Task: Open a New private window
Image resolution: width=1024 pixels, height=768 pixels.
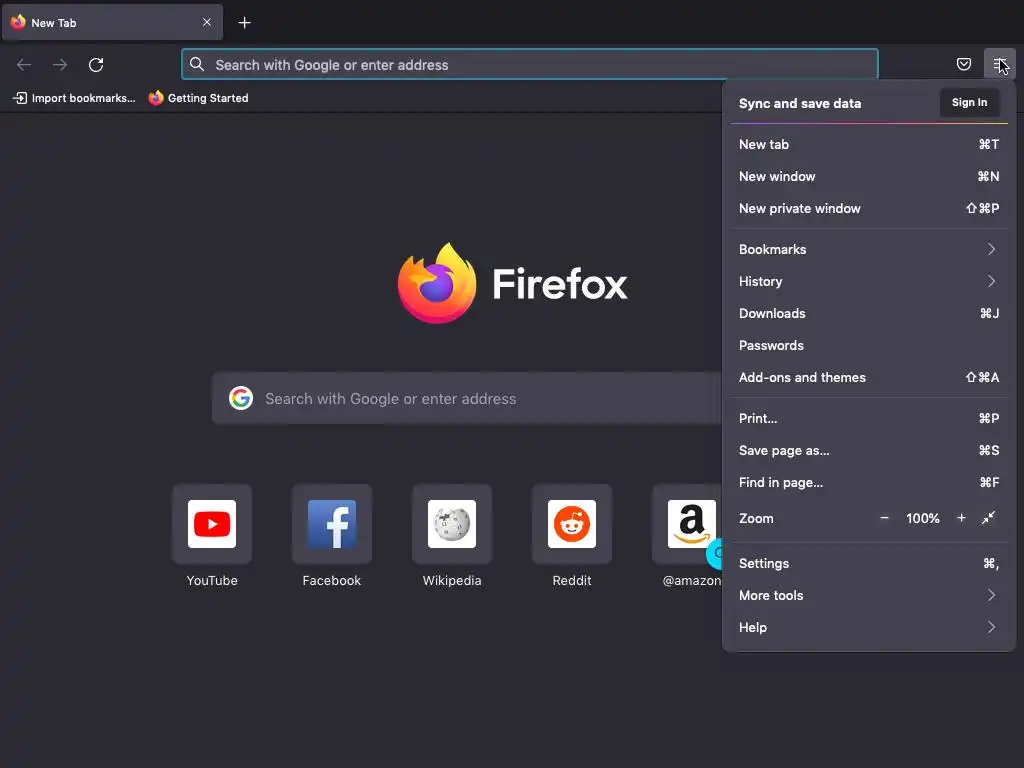Action: coord(869,208)
